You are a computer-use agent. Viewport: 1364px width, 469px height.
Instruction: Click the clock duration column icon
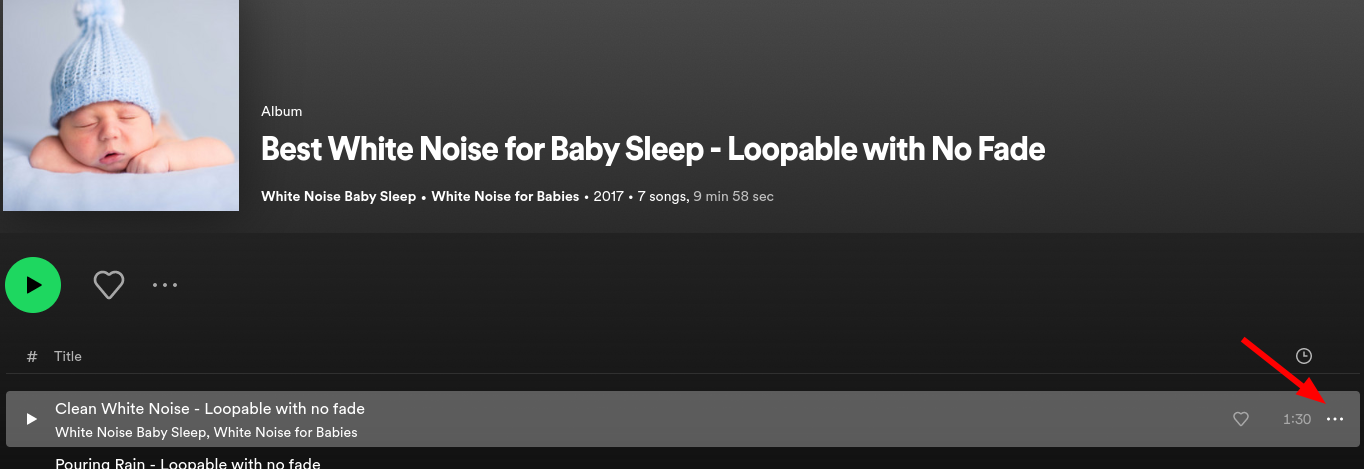1303,356
